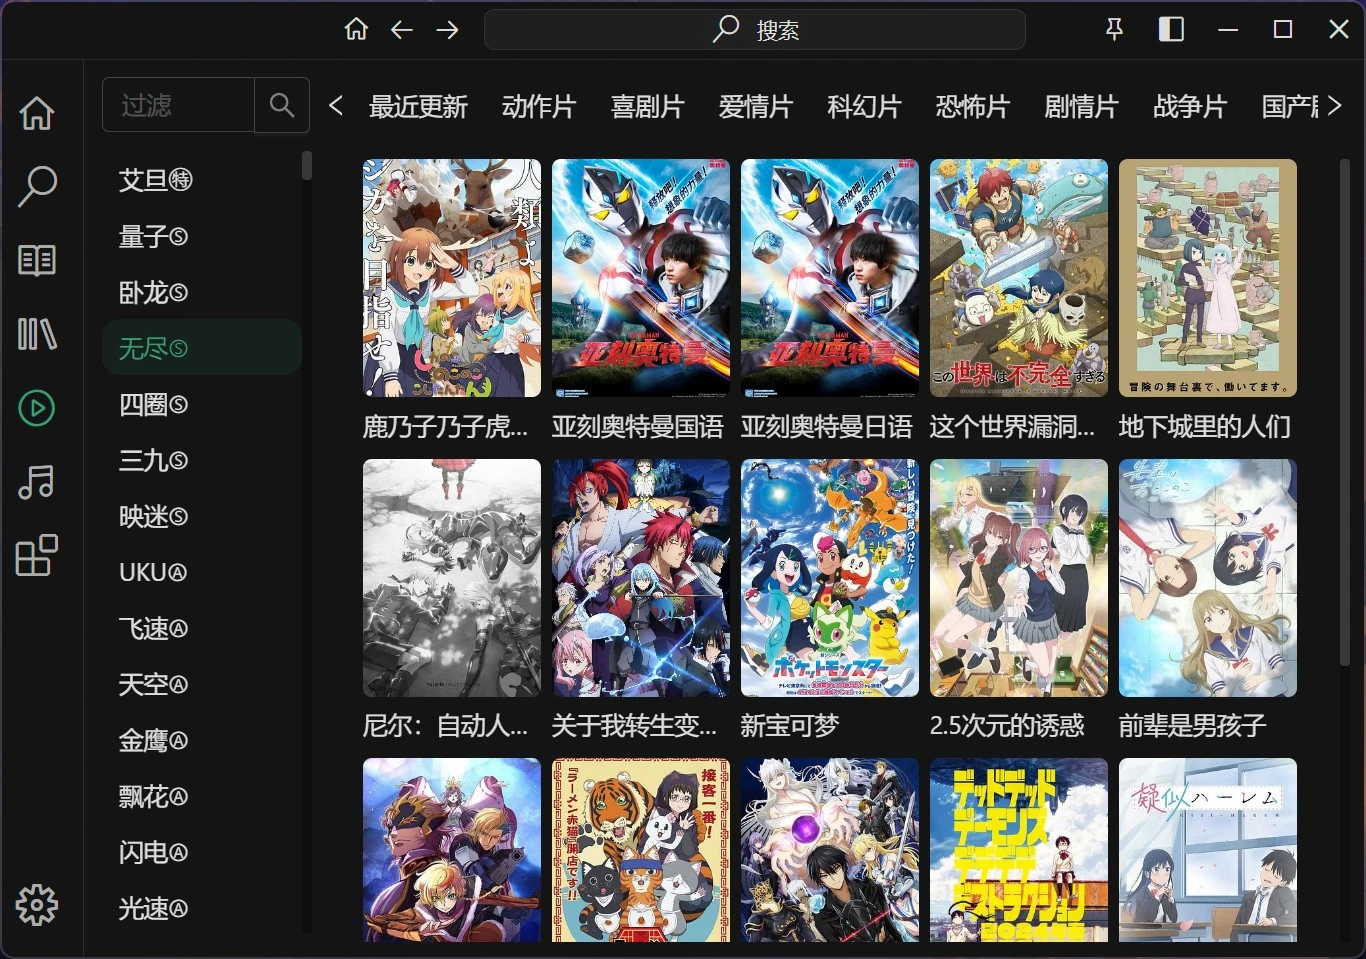
Task: Select the 闪电 source in the list
Action: coord(201,852)
